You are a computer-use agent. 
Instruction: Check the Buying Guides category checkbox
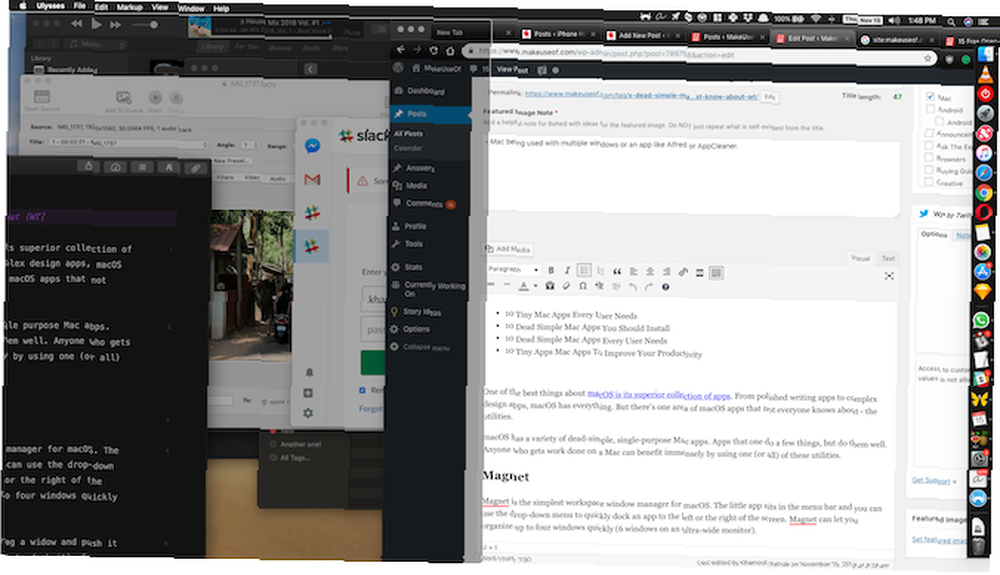(x=929, y=170)
